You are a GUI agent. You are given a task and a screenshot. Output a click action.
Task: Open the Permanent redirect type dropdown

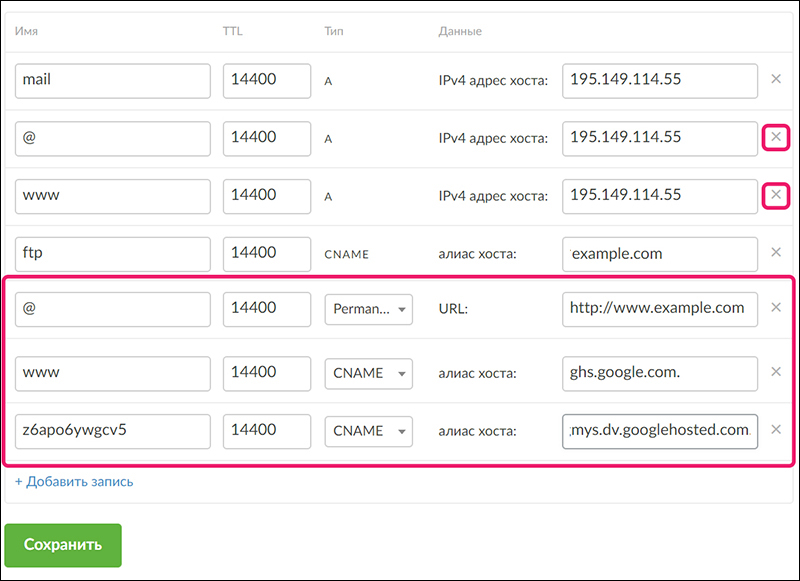369,309
